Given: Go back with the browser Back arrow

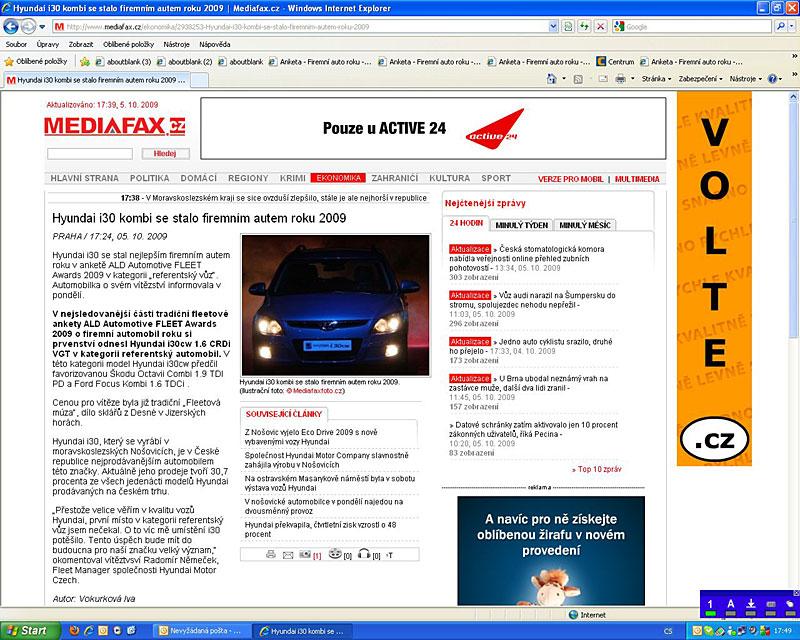Looking at the screenshot, I should pos(11,26).
